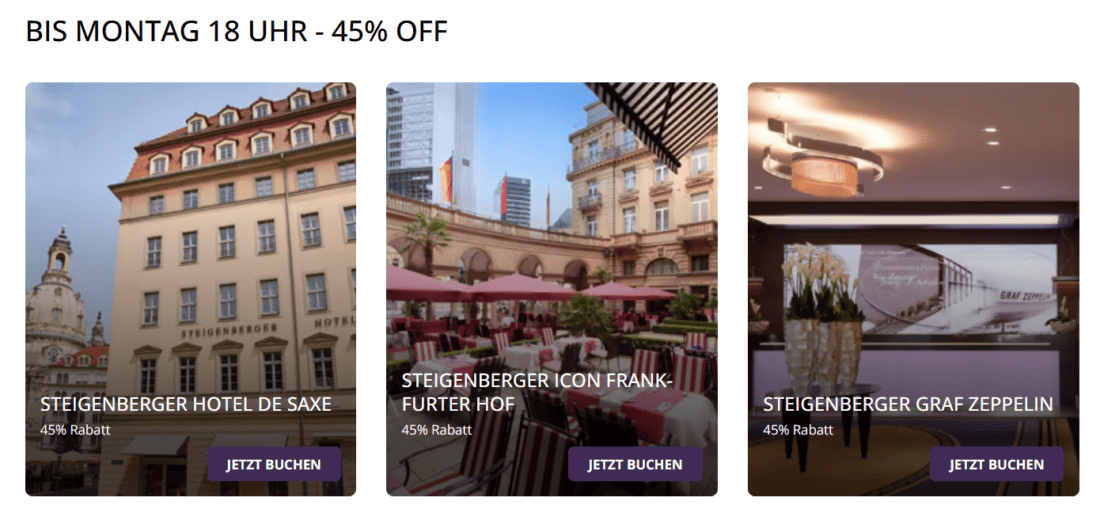Click 45% Rabatt under Hotel de Saxe
This screenshot has width=1100, height=505.
point(75,430)
